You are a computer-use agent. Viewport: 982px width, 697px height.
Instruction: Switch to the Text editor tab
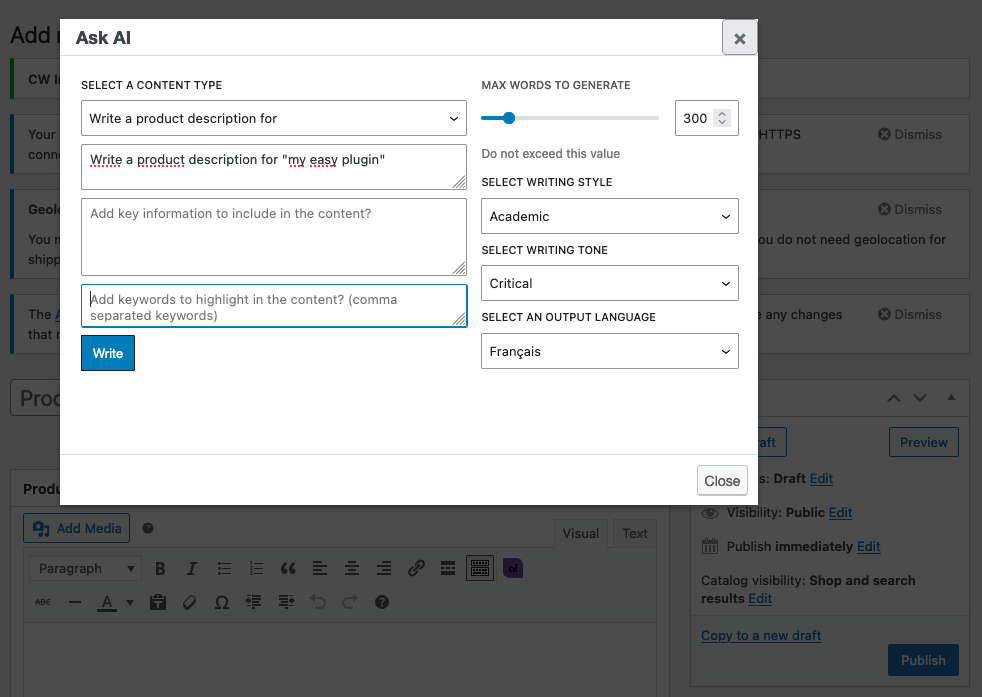tap(635, 534)
